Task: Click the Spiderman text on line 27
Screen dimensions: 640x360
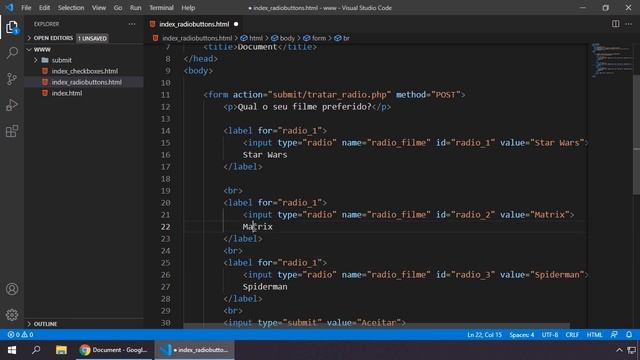Action: pos(265,287)
